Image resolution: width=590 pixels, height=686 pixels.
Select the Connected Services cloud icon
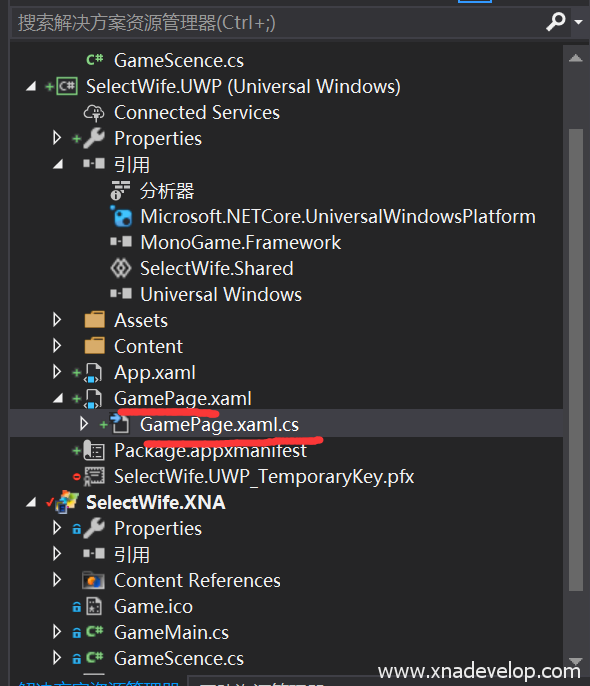click(x=94, y=113)
